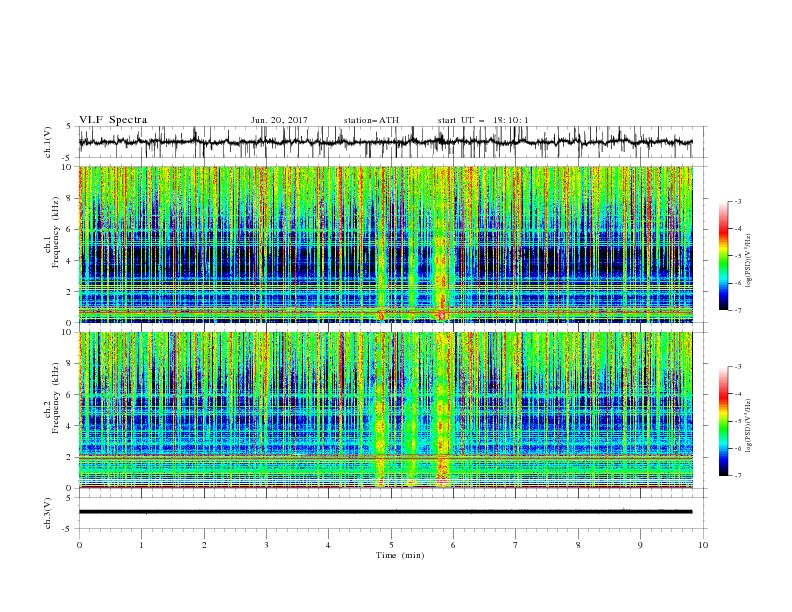Click the 'ch.1(V)' waveform axis label
792x612 pixels.
(48, 142)
